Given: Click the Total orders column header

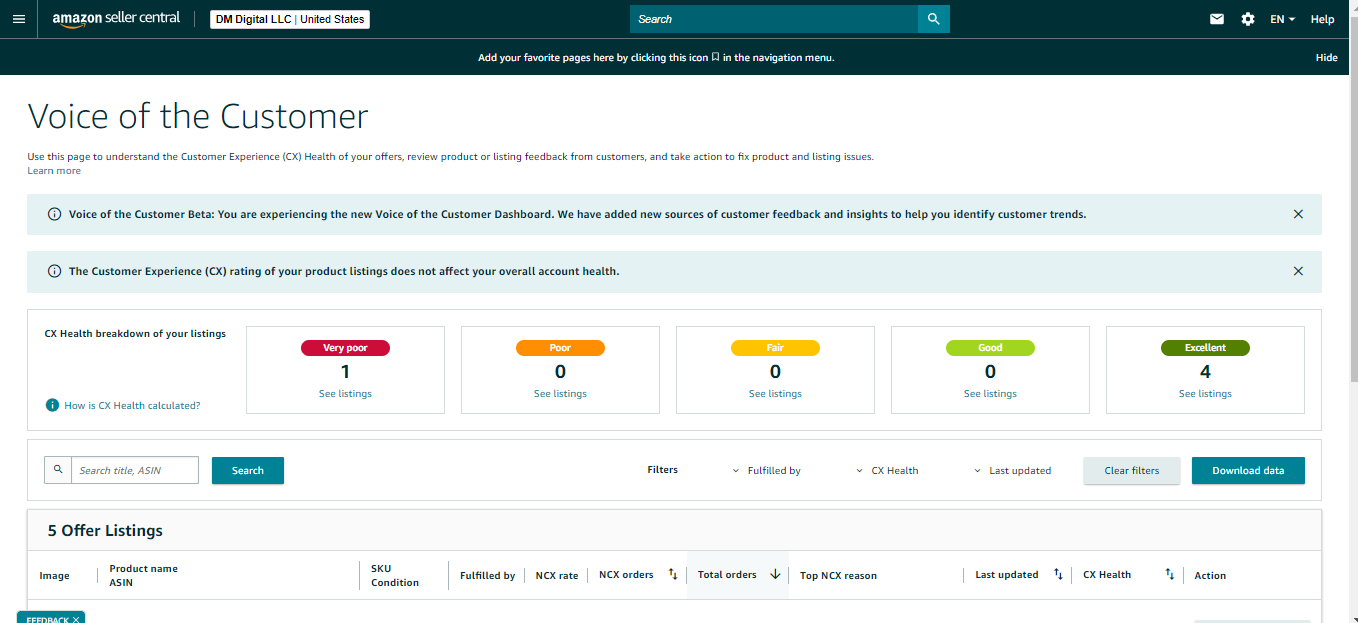Looking at the screenshot, I should [727, 575].
